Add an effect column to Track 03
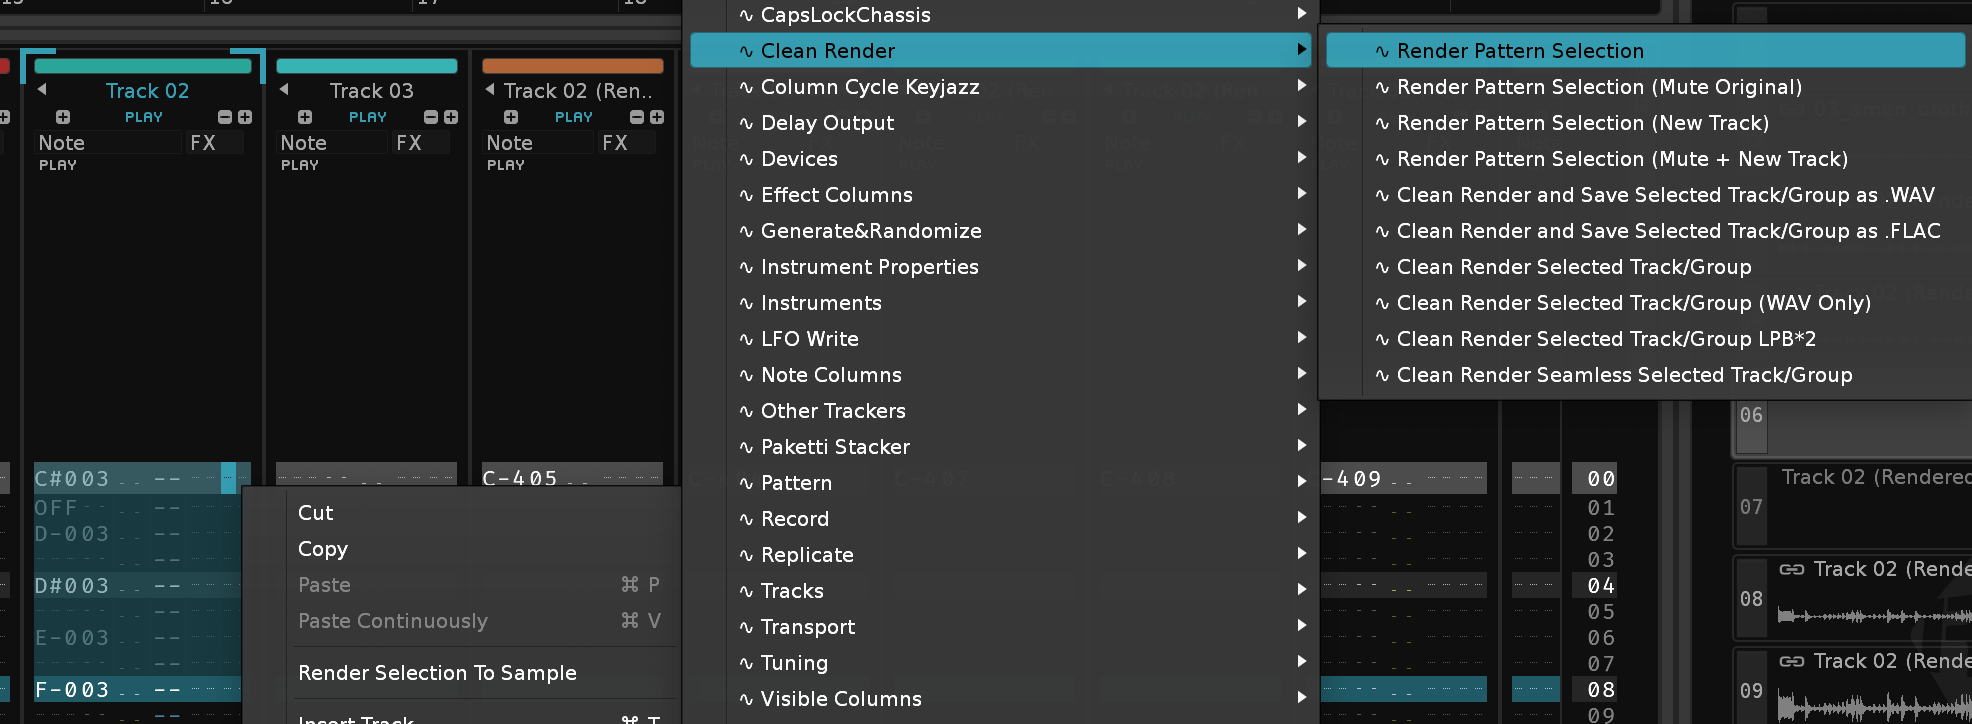This screenshot has width=1972, height=724. coord(451,117)
